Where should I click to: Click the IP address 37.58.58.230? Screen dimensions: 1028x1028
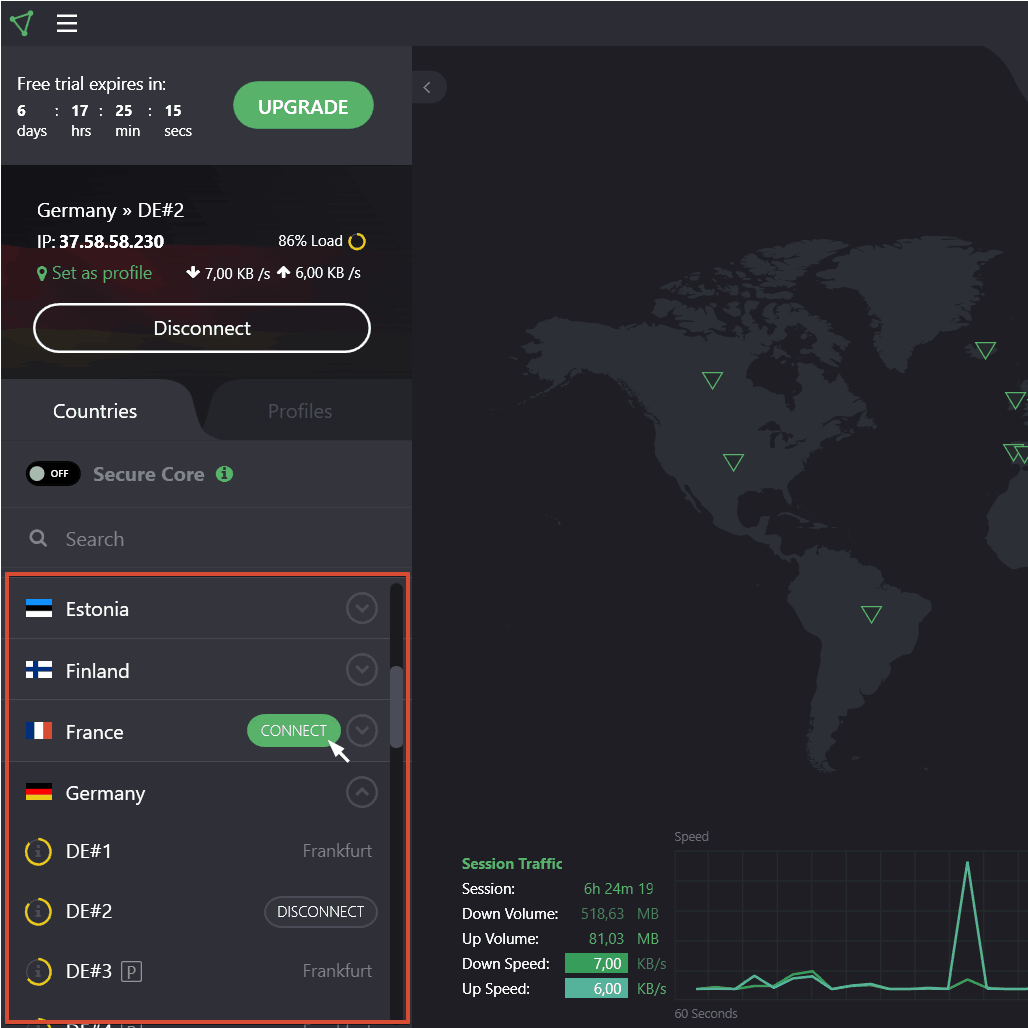111,241
